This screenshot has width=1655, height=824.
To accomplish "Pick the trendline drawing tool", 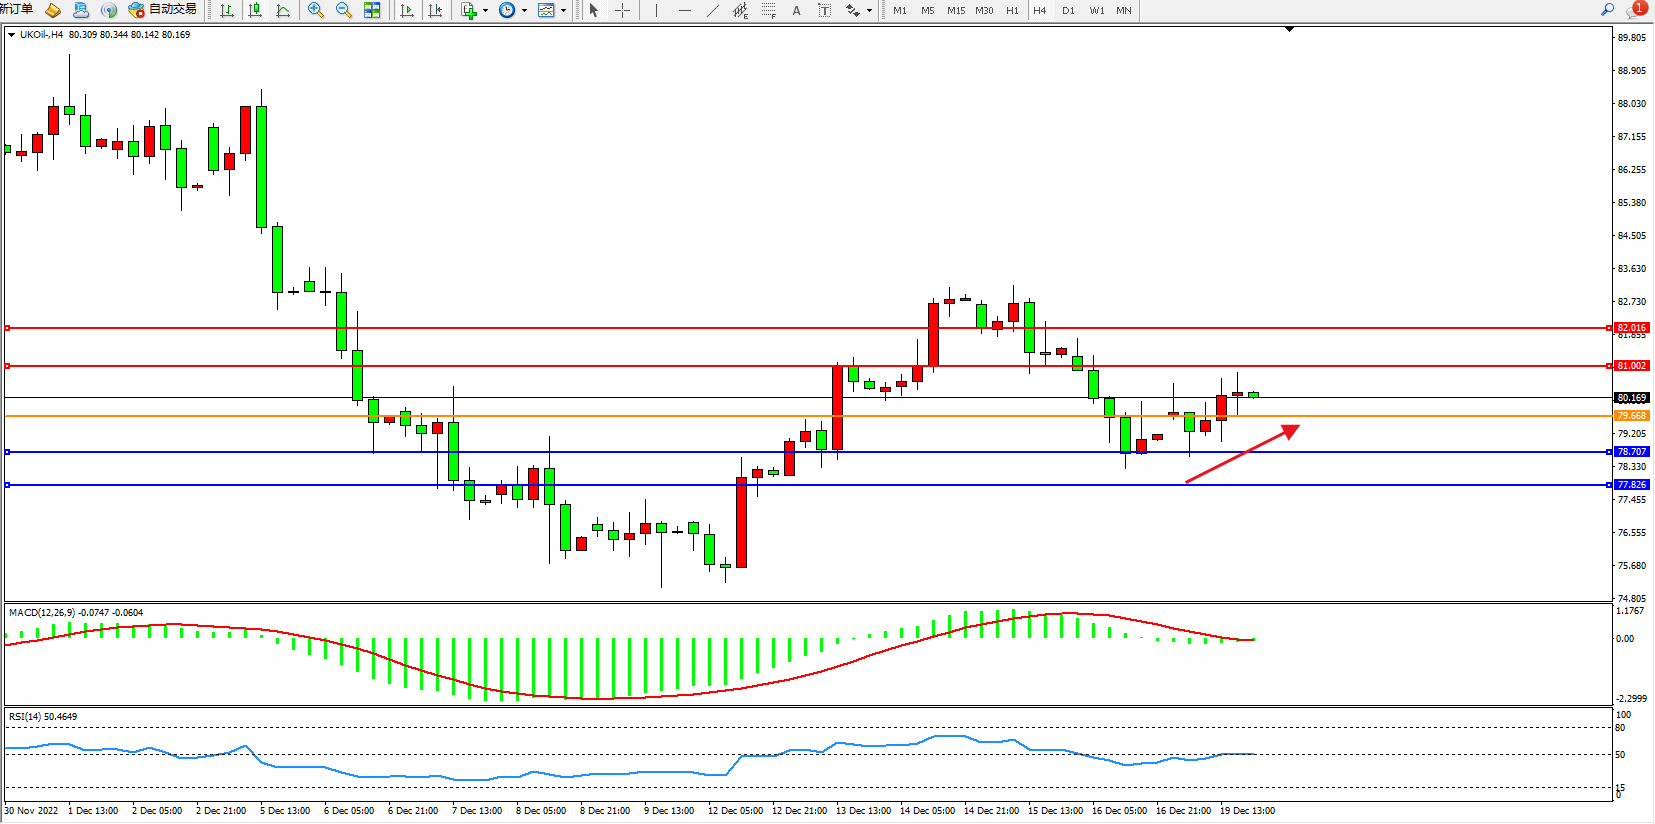I will tap(712, 10).
